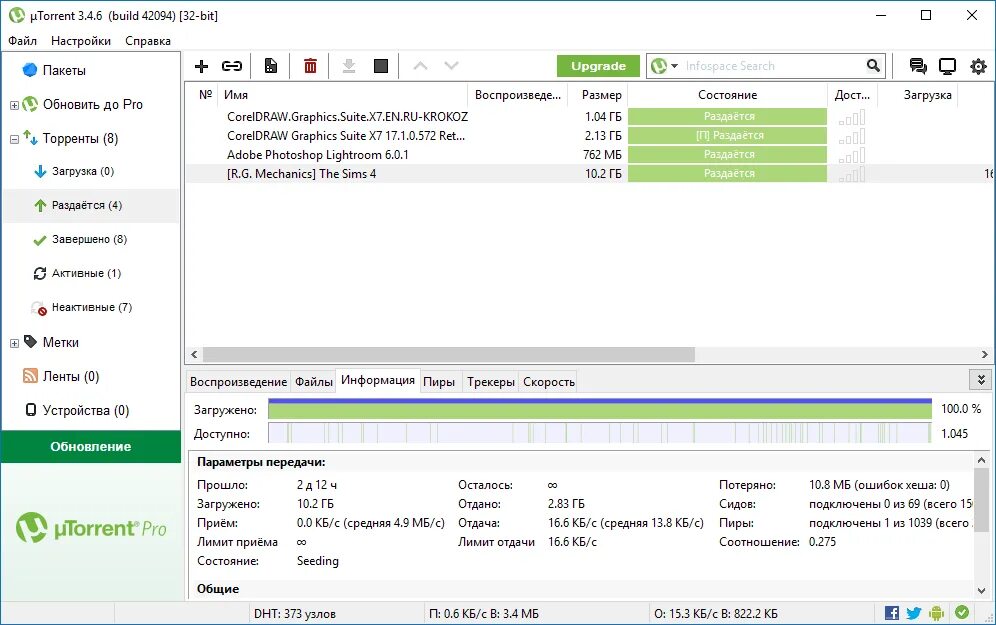Click the green Обновление button
This screenshot has width=996, height=625.
tap(91, 447)
